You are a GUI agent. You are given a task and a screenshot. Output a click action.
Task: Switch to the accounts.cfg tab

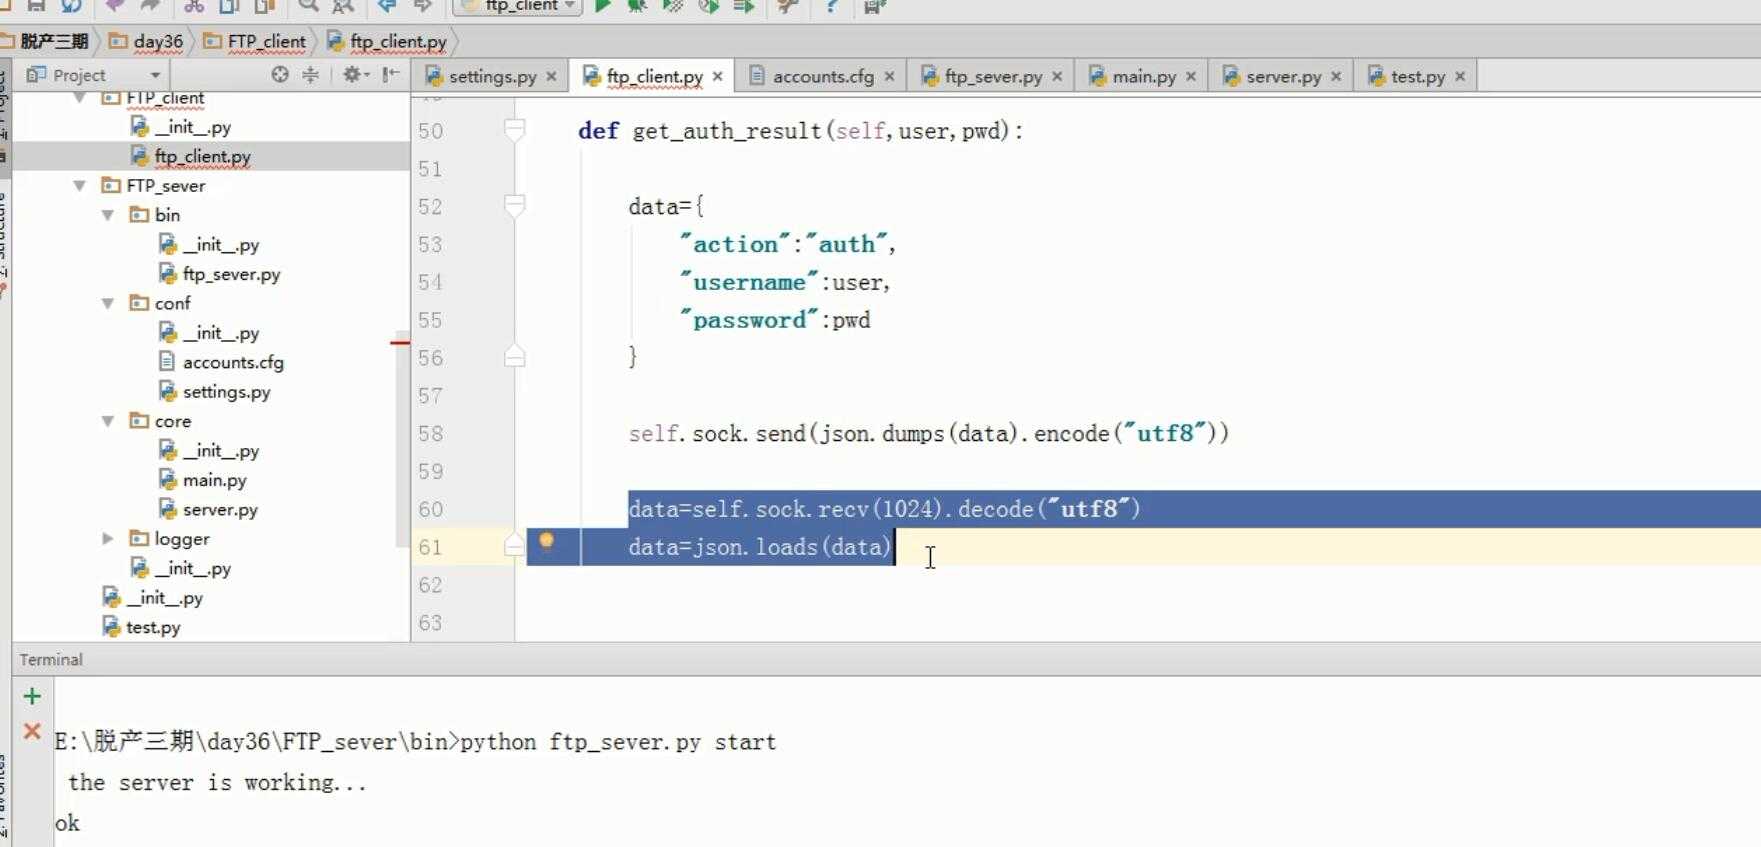pyautogui.click(x=822, y=76)
